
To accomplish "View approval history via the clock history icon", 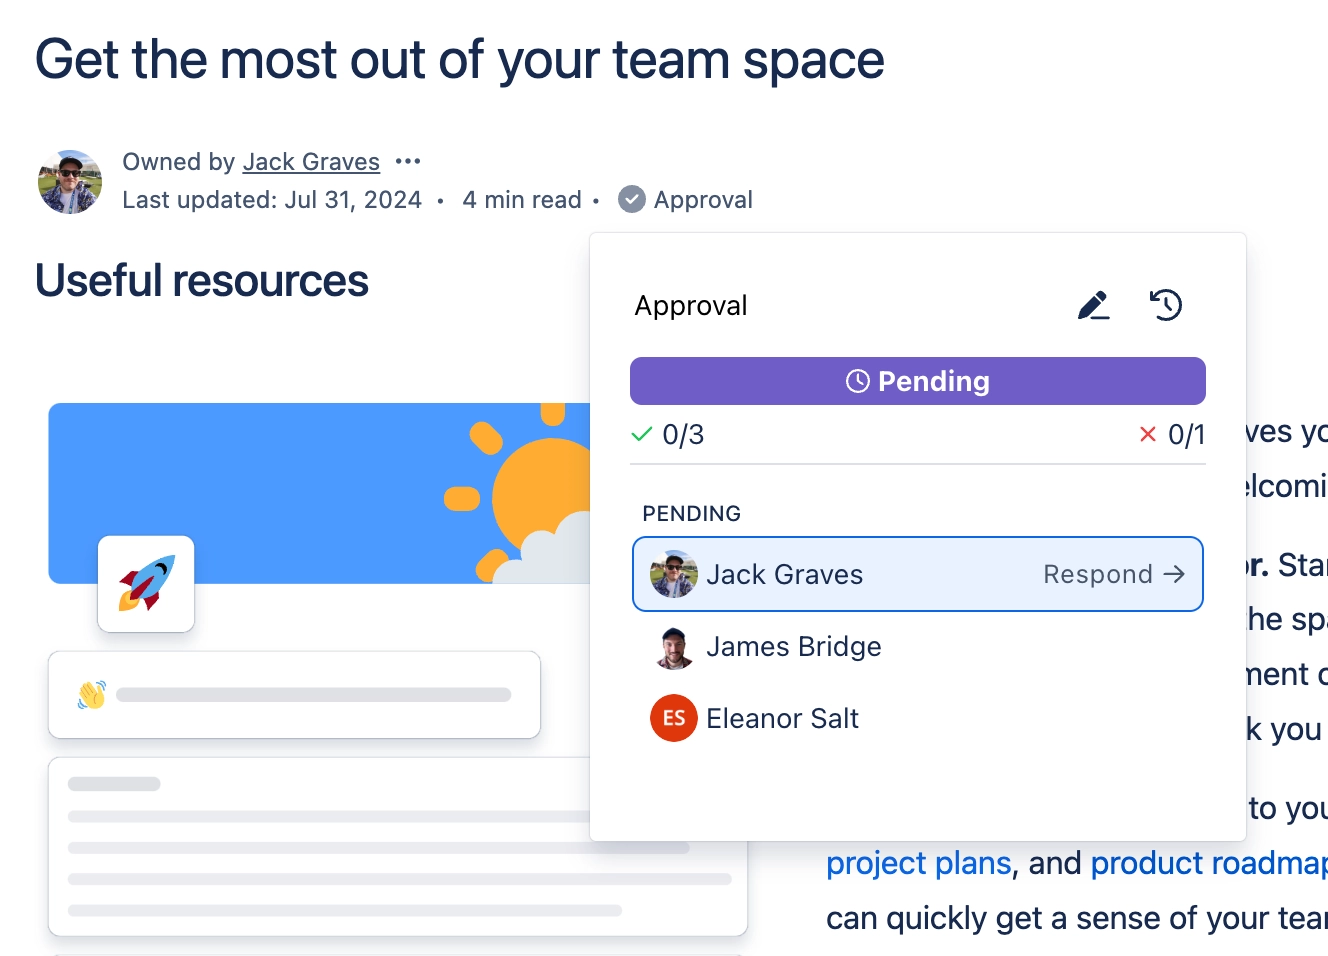I will [x=1165, y=306].
